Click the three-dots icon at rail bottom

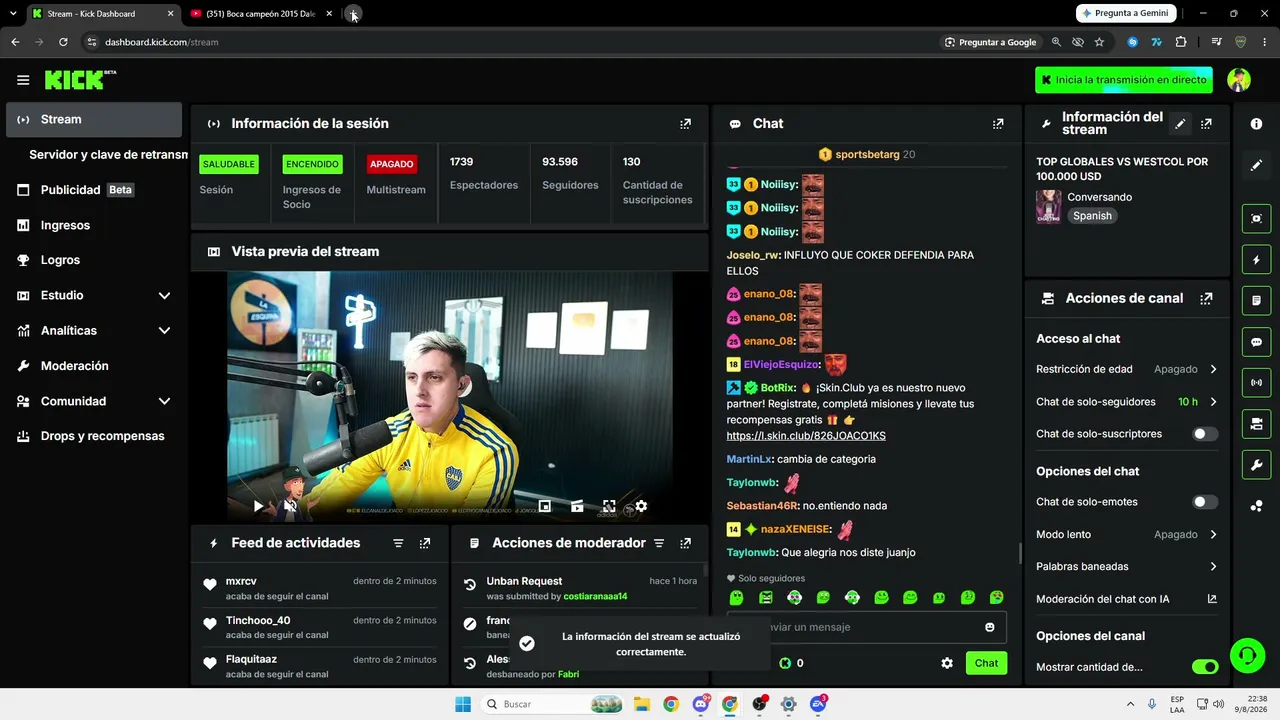(1256, 506)
